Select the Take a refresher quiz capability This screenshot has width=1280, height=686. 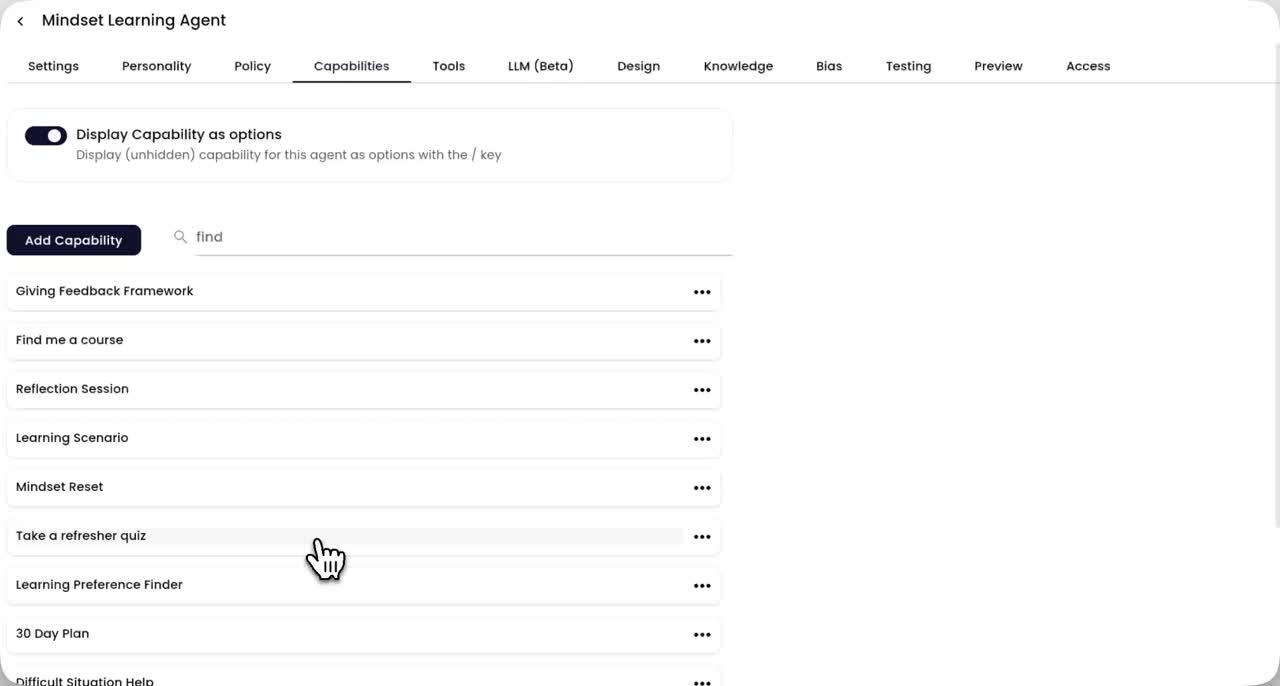(x=363, y=536)
